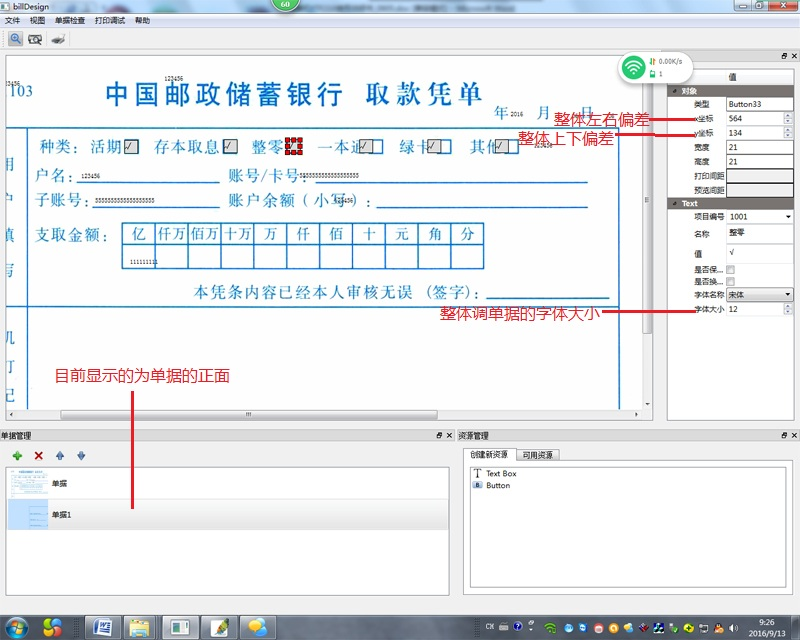
Task: Click the red X delete-bill icon
Action: (39, 455)
